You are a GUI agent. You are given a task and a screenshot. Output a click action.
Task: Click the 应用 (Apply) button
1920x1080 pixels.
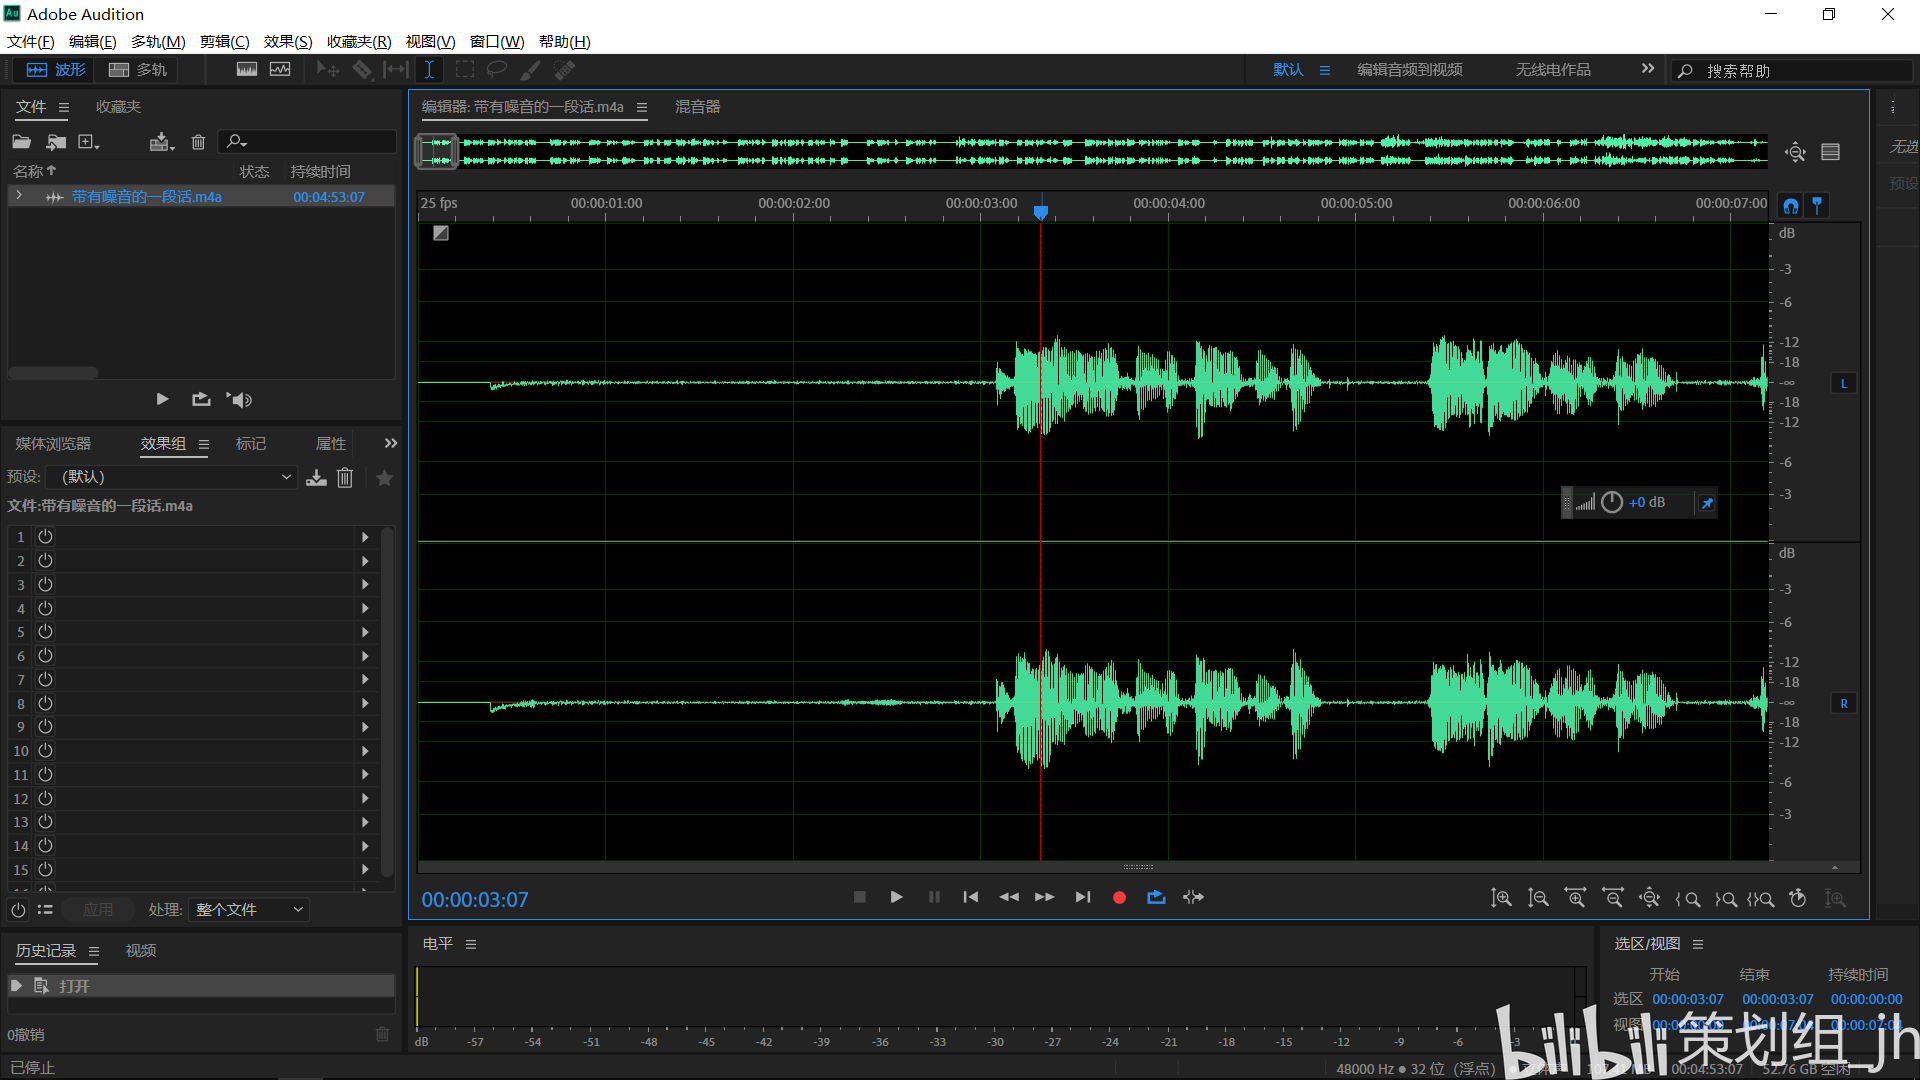tap(98, 910)
